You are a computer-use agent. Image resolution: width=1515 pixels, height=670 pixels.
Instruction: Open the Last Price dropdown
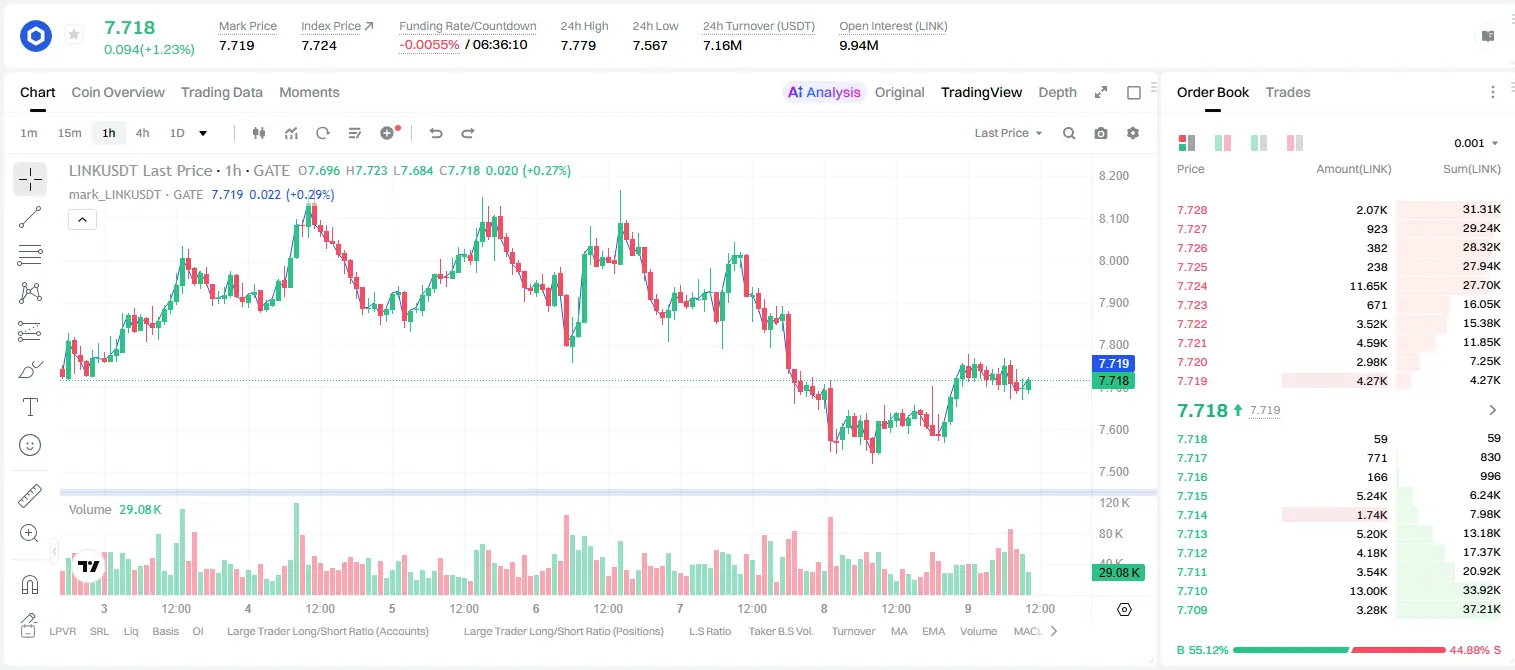[1008, 133]
